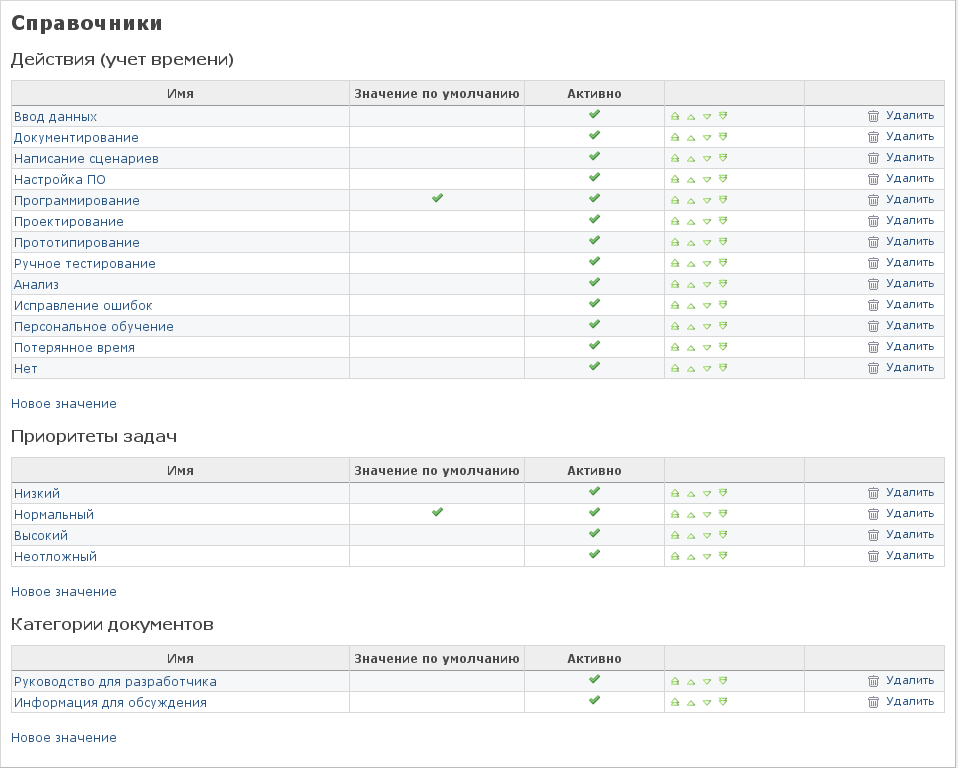
Task: Move "Документирование" to the top of list
Action: (675, 137)
